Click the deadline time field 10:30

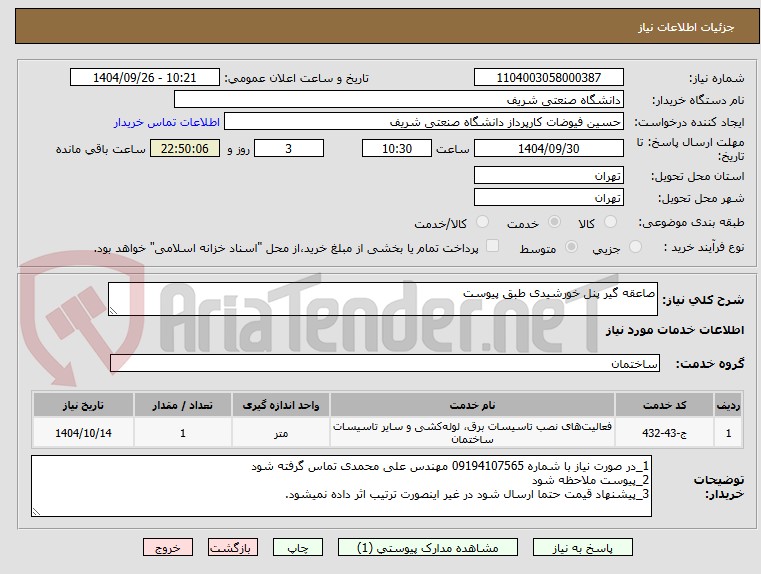click(x=397, y=148)
